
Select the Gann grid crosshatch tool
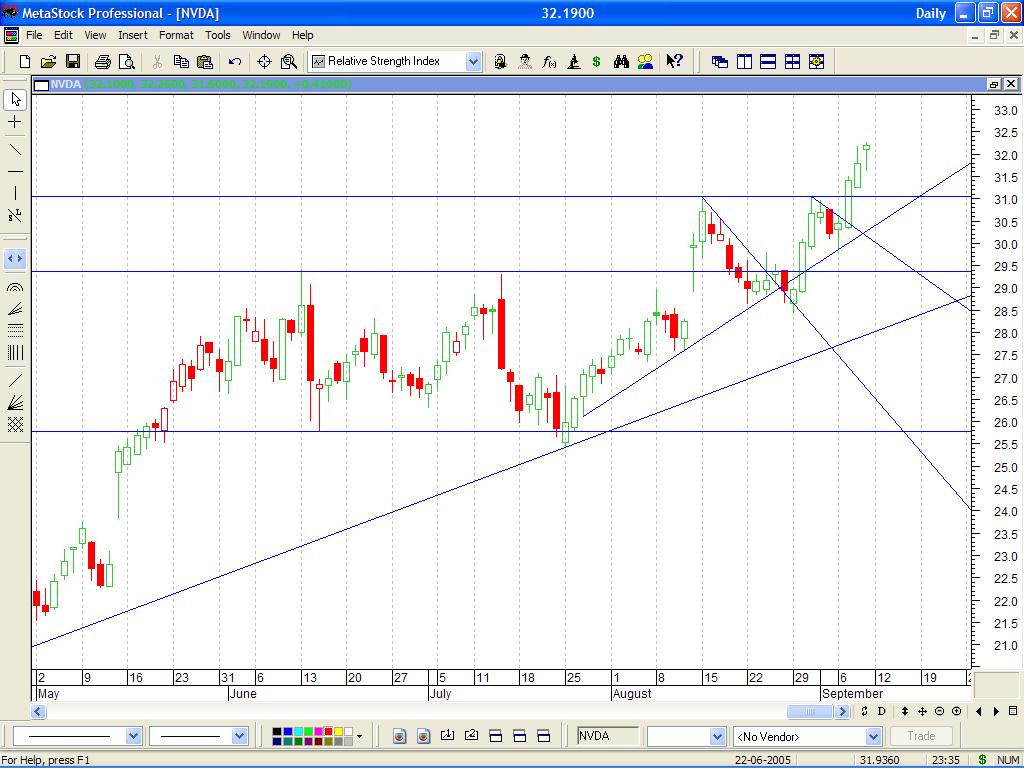point(16,424)
